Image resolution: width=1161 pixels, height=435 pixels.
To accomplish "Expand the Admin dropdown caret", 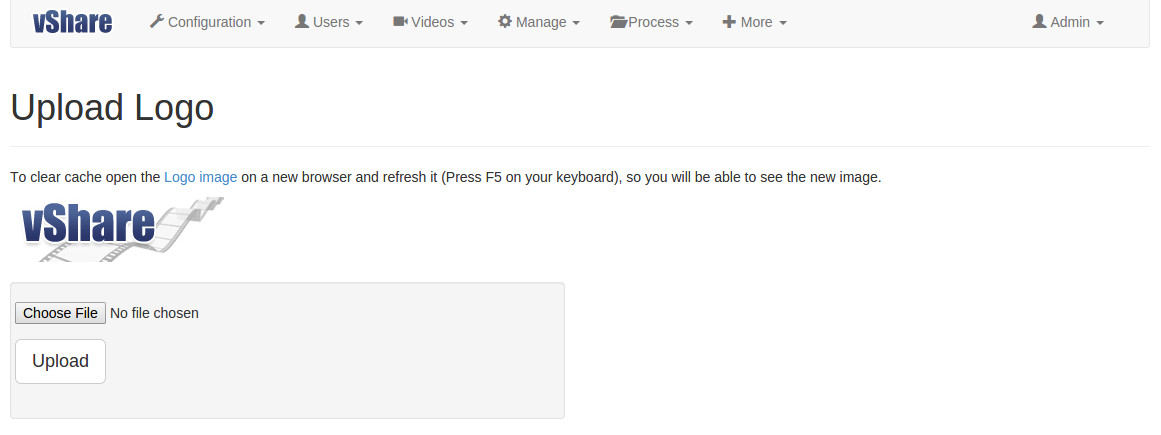I will 1100,24.
